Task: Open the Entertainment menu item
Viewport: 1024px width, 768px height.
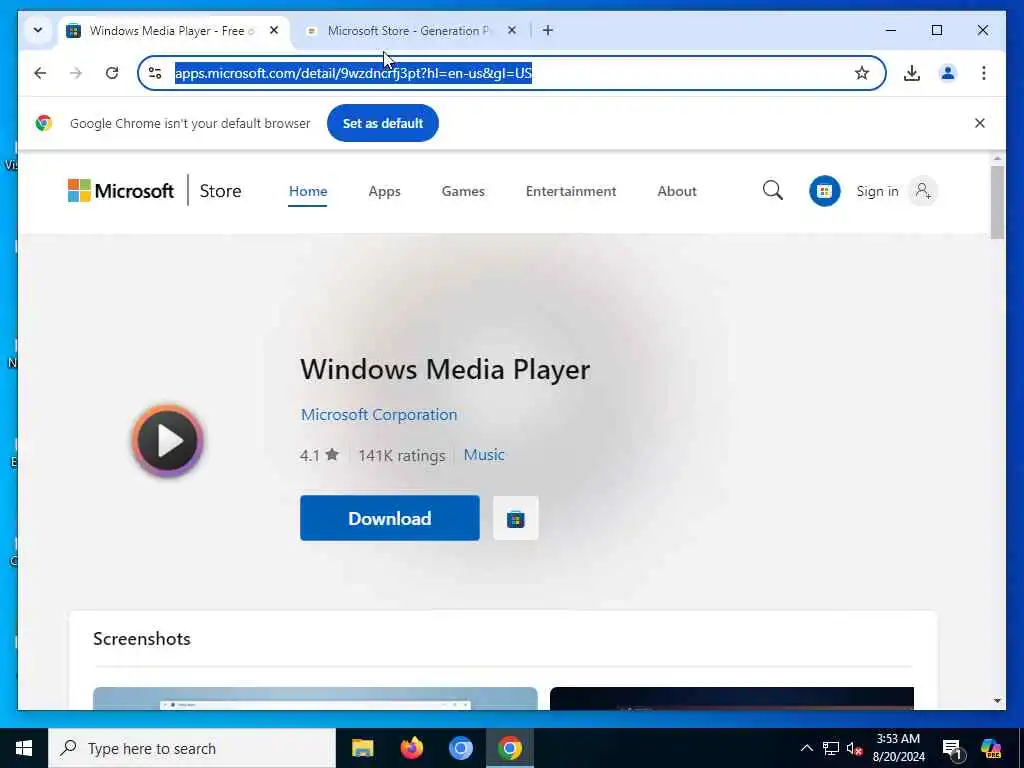Action: (x=571, y=191)
